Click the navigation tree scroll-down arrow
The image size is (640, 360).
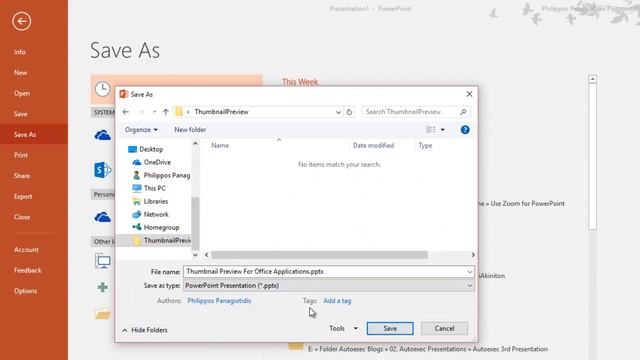point(195,255)
